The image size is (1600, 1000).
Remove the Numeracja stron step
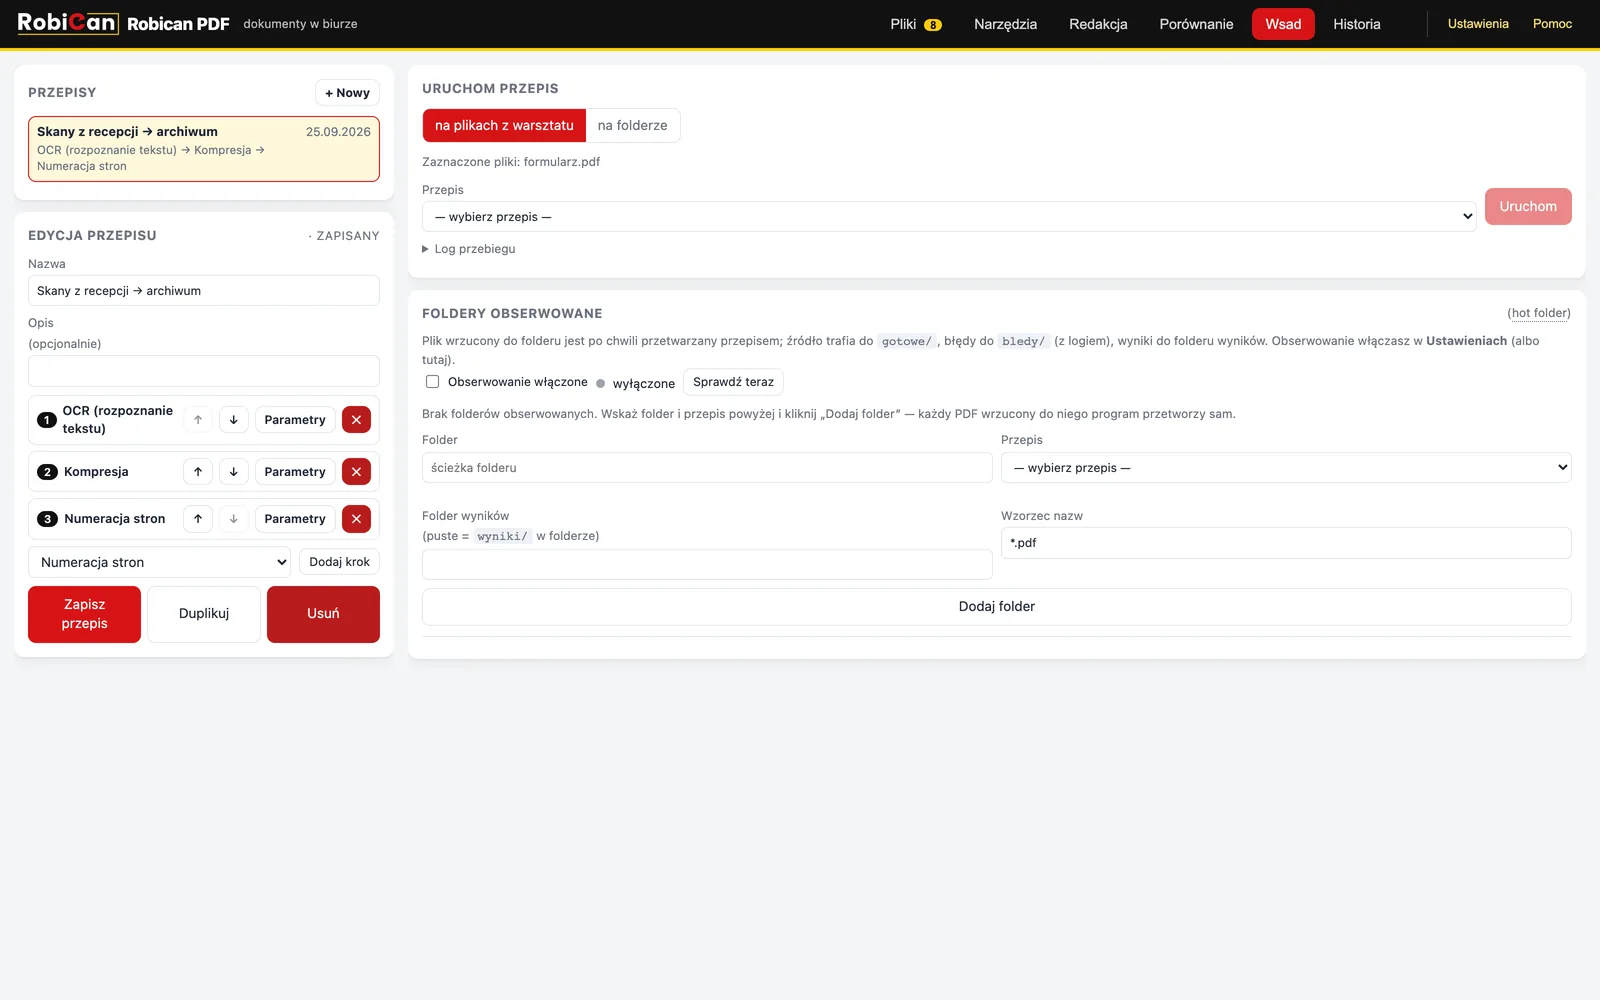click(356, 519)
